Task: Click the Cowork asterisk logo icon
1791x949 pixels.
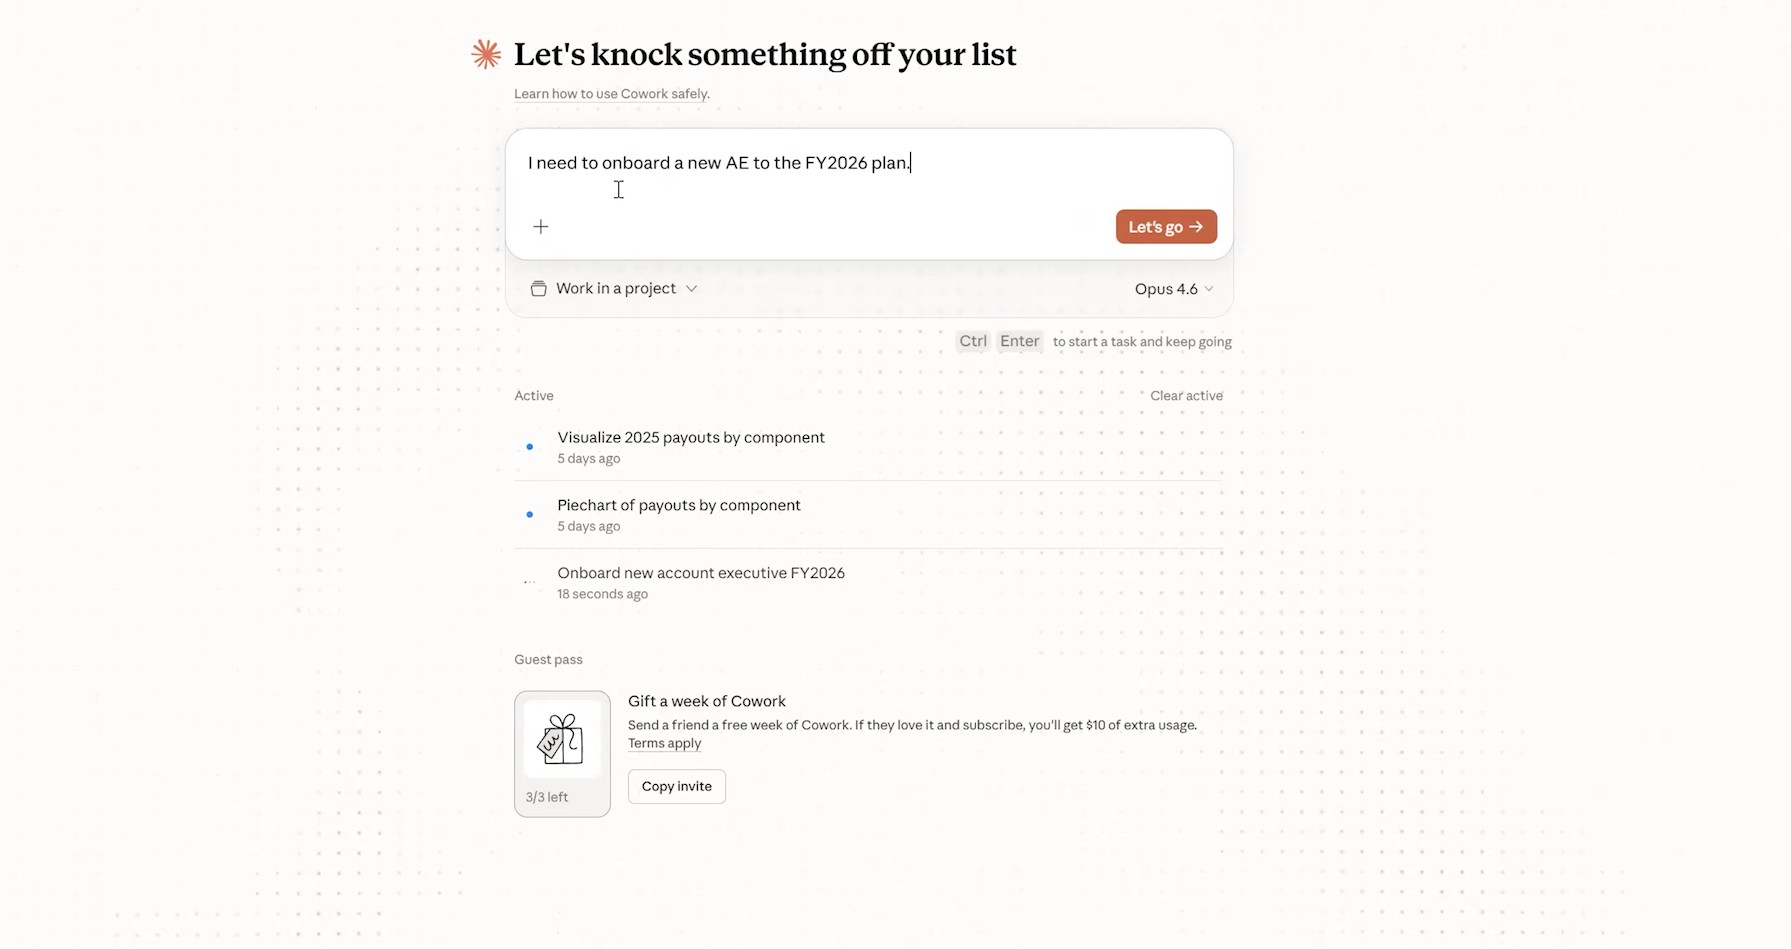Action: coord(486,54)
